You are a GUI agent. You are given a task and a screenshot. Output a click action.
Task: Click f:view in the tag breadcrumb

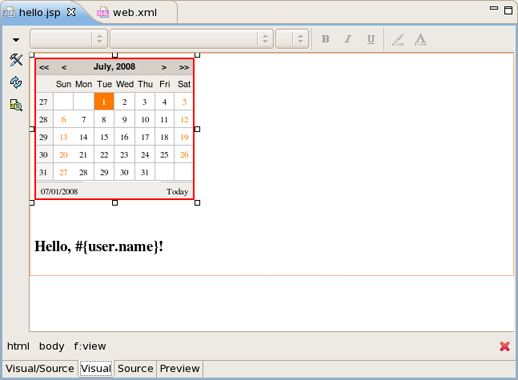90,346
